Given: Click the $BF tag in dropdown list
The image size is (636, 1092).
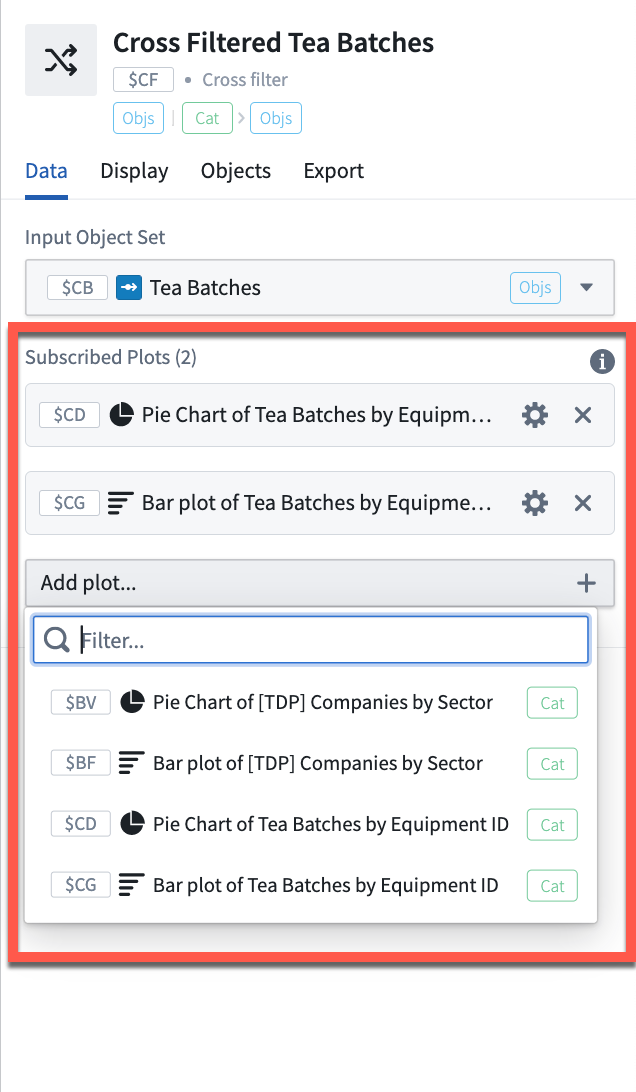Looking at the screenshot, I should tap(81, 763).
